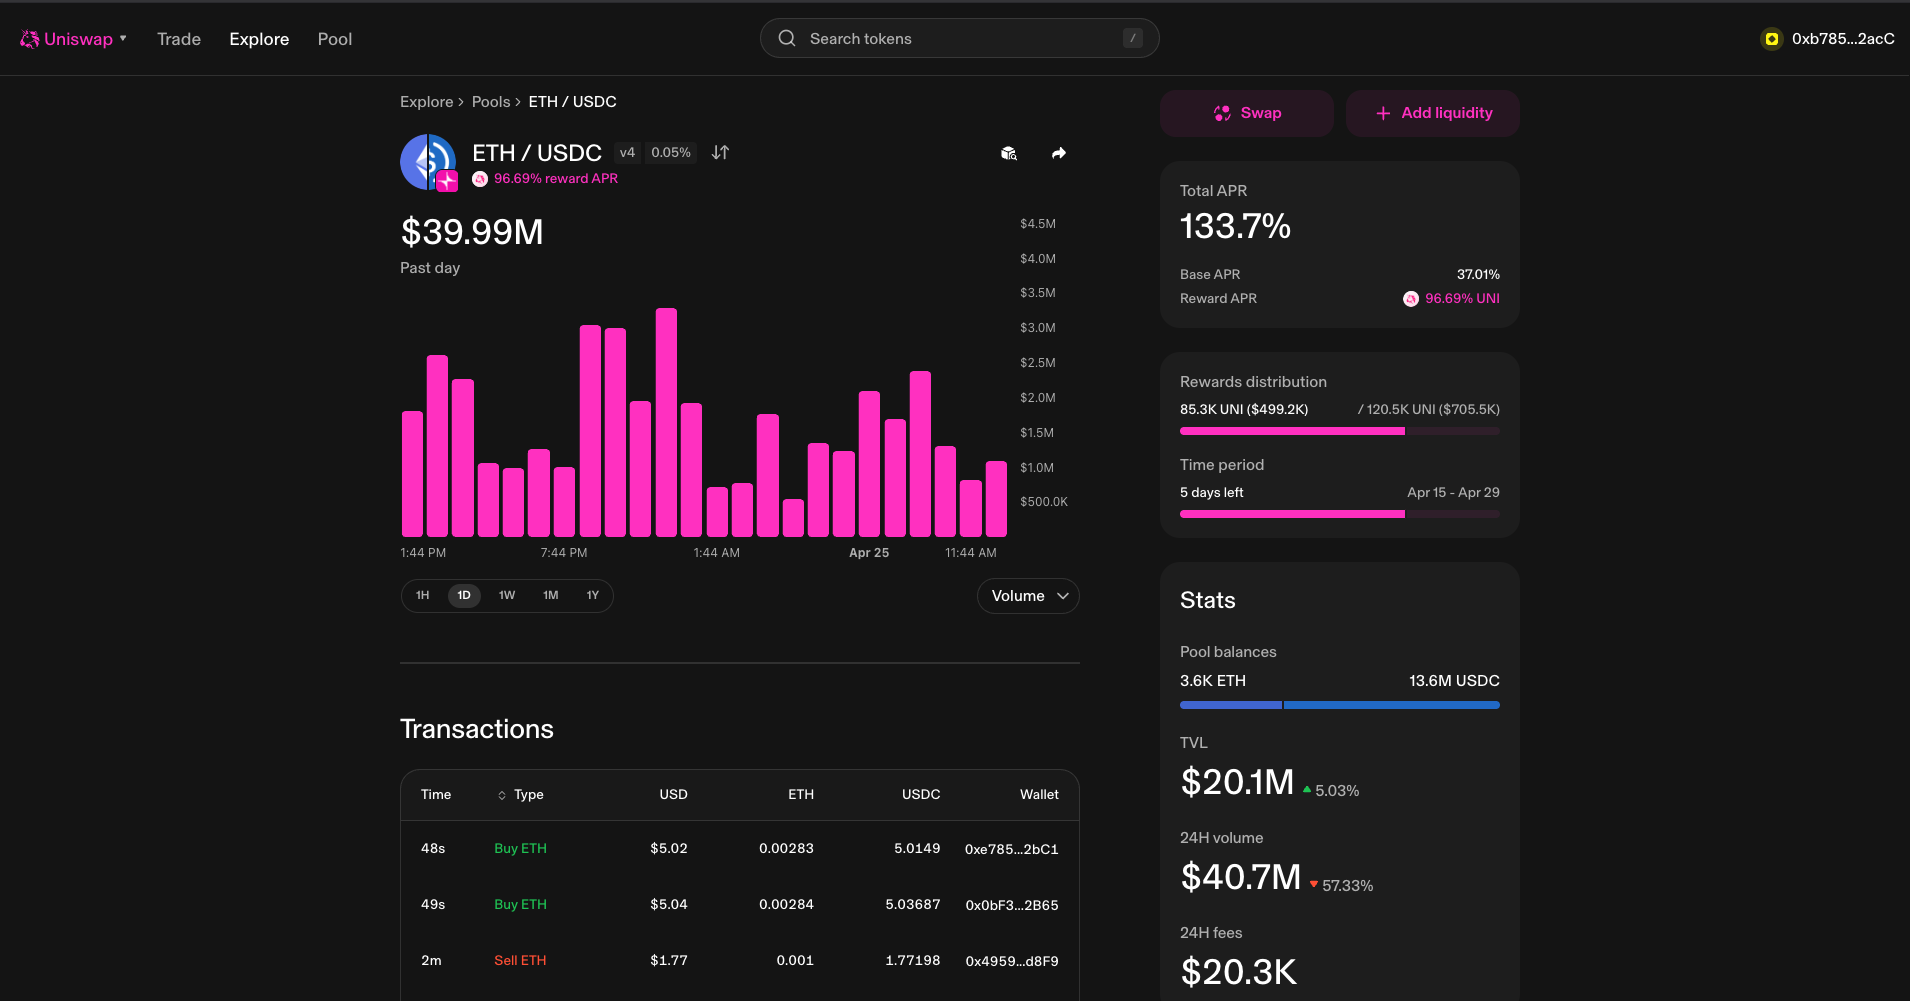Click 85.3K UNI ($499.2K) distributed amount
The height and width of the screenshot is (1001, 1910).
coord(1244,410)
